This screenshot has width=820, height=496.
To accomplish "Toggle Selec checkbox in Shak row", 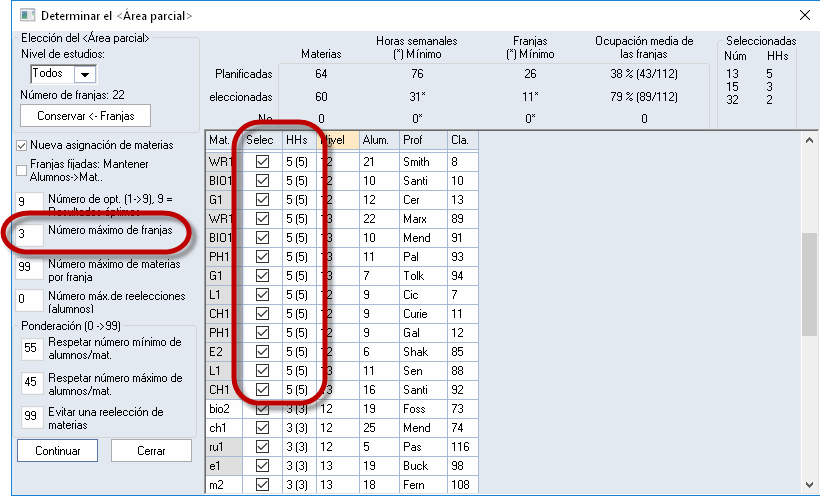I will (x=262, y=352).
